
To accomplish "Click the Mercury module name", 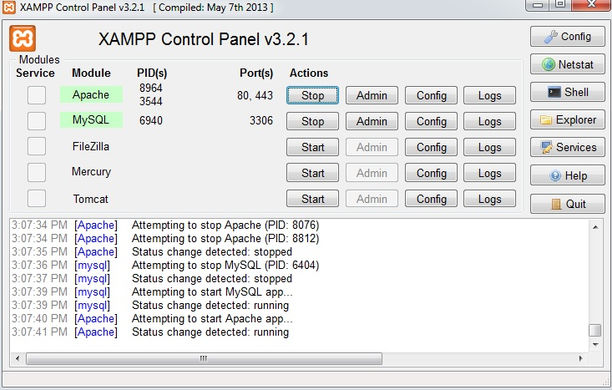I will (91, 172).
